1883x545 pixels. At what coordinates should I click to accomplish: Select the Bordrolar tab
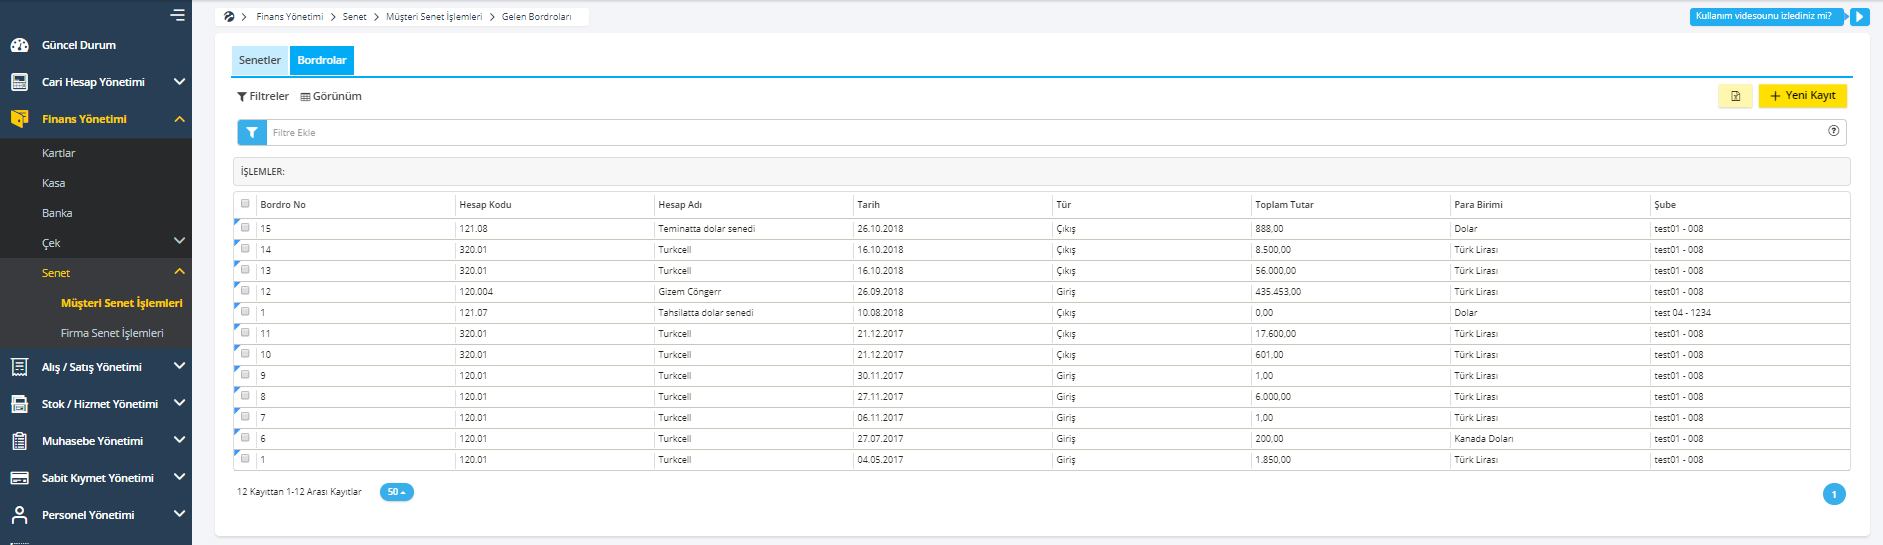point(322,60)
